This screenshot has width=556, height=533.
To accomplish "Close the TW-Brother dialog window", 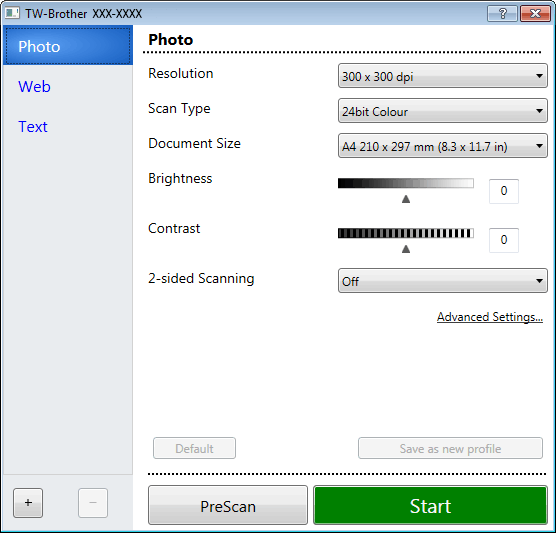I will tap(535, 13).
